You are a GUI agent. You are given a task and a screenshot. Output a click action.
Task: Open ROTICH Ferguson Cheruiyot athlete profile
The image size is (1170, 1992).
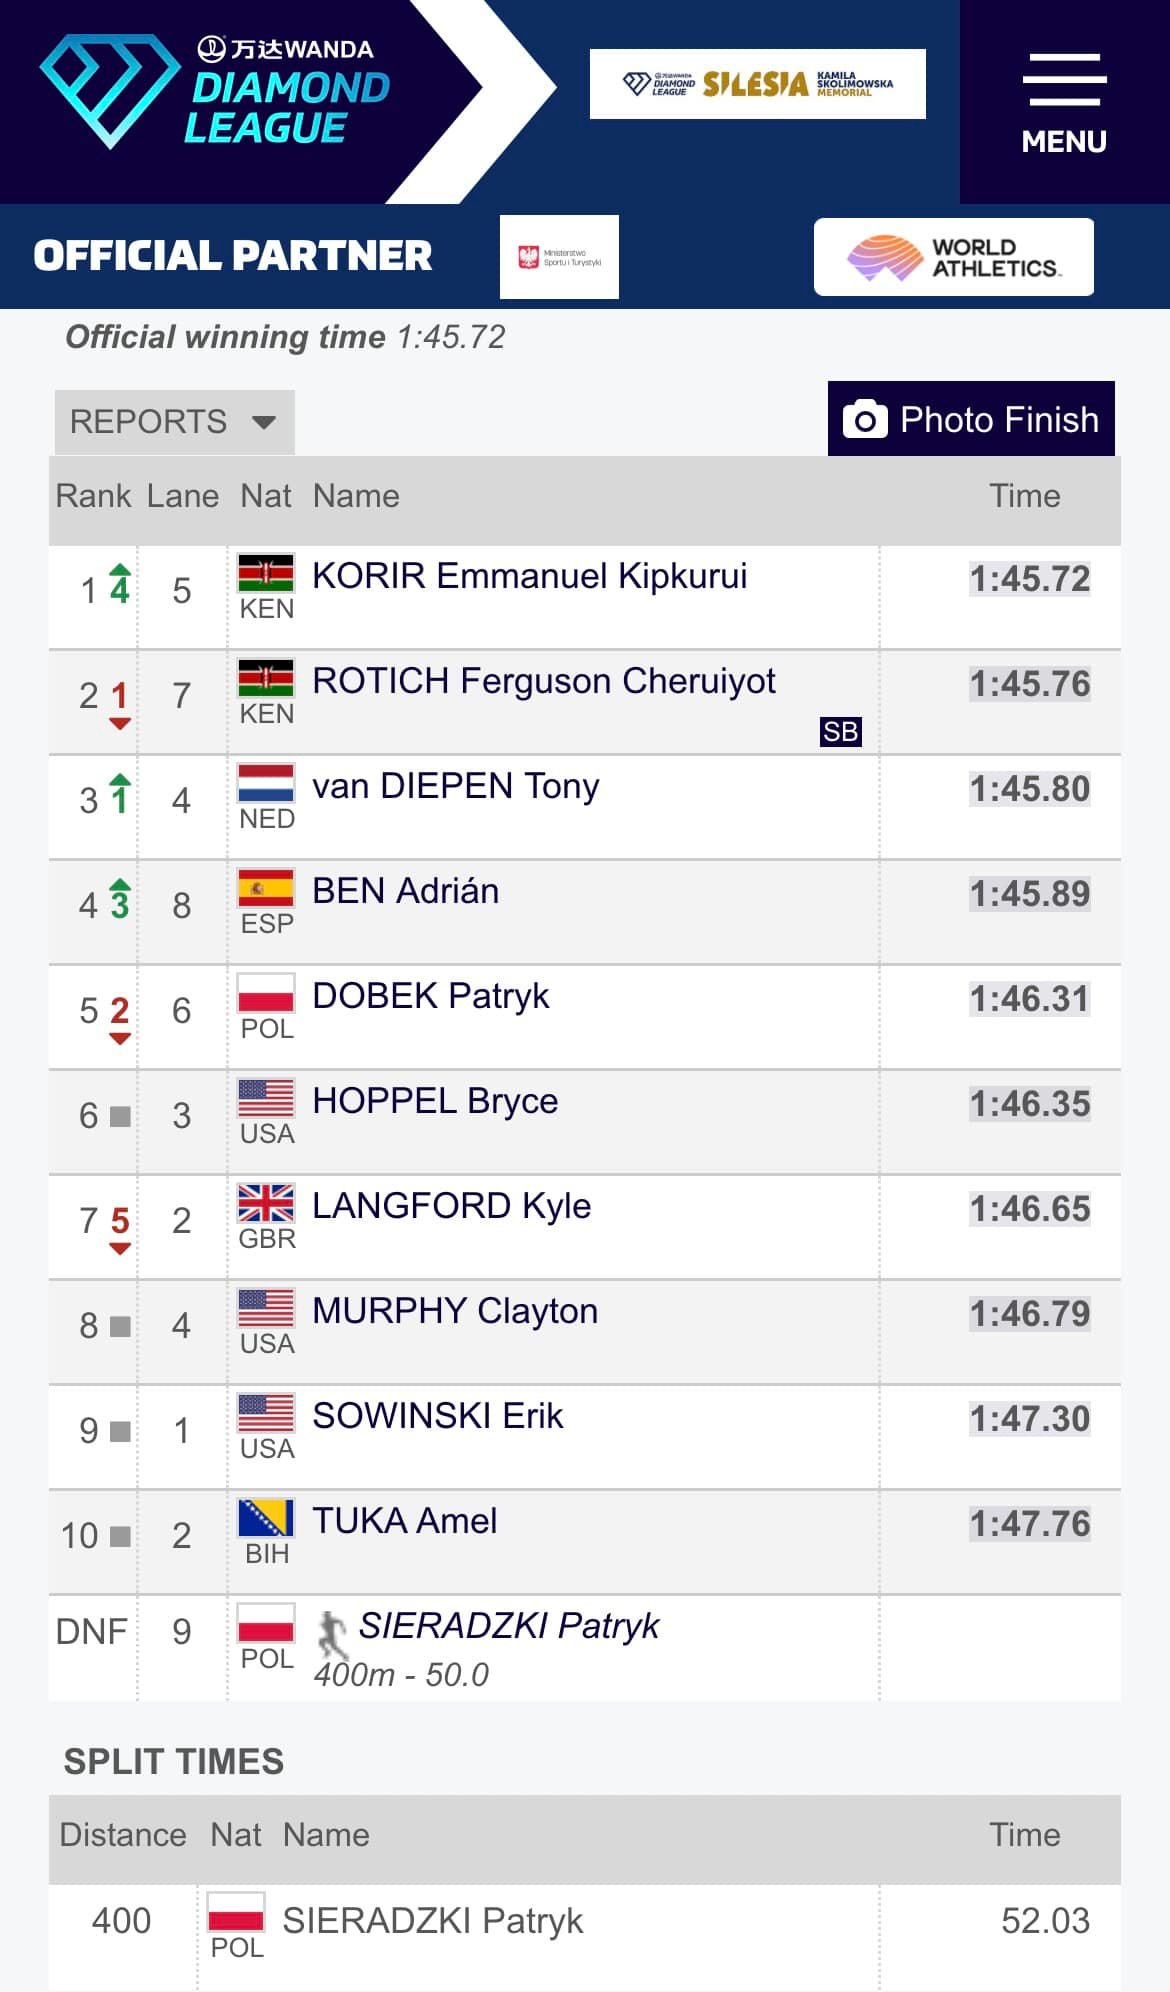click(x=543, y=681)
